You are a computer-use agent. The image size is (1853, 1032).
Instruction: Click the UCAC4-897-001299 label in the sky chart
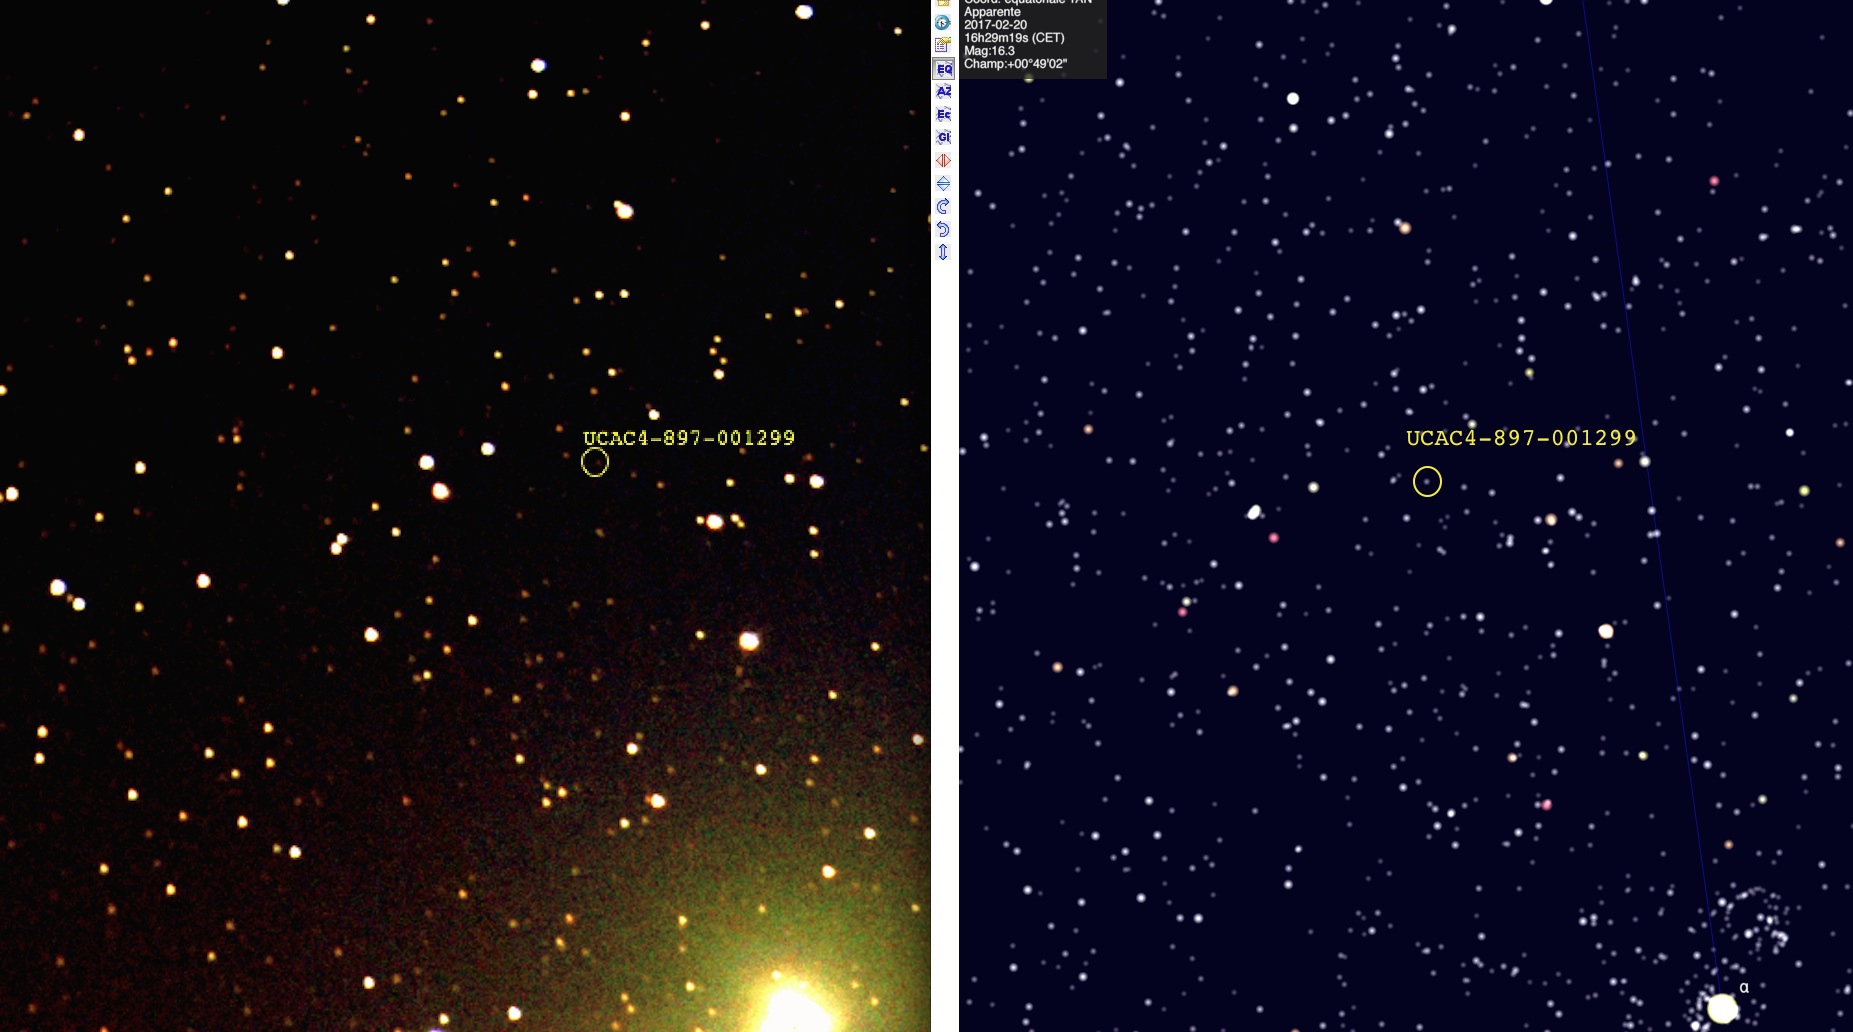[x=1521, y=438]
